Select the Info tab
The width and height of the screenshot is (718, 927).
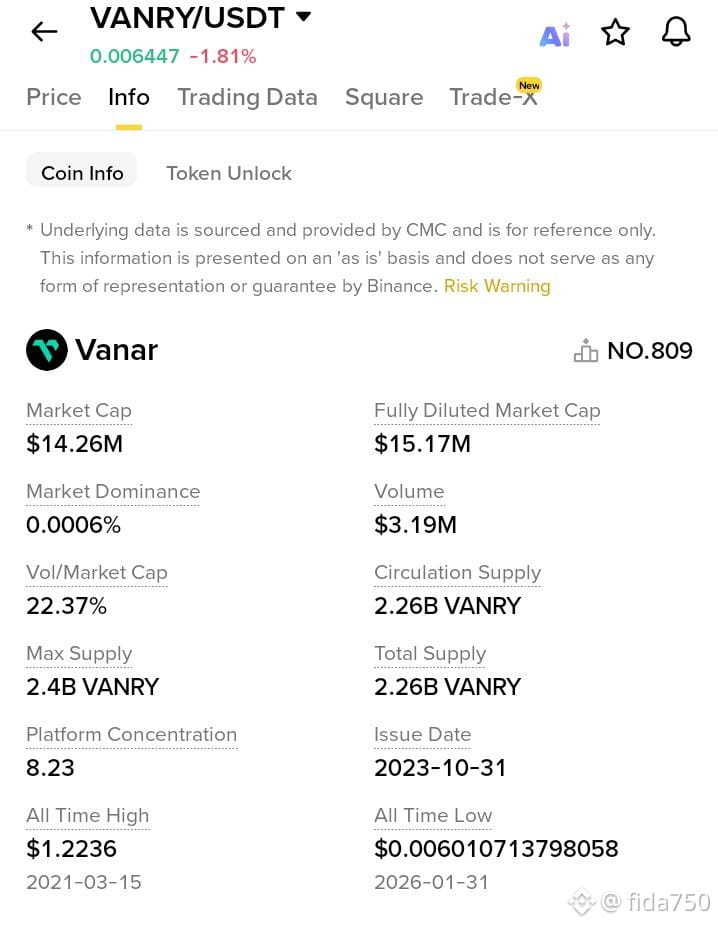(129, 97)
